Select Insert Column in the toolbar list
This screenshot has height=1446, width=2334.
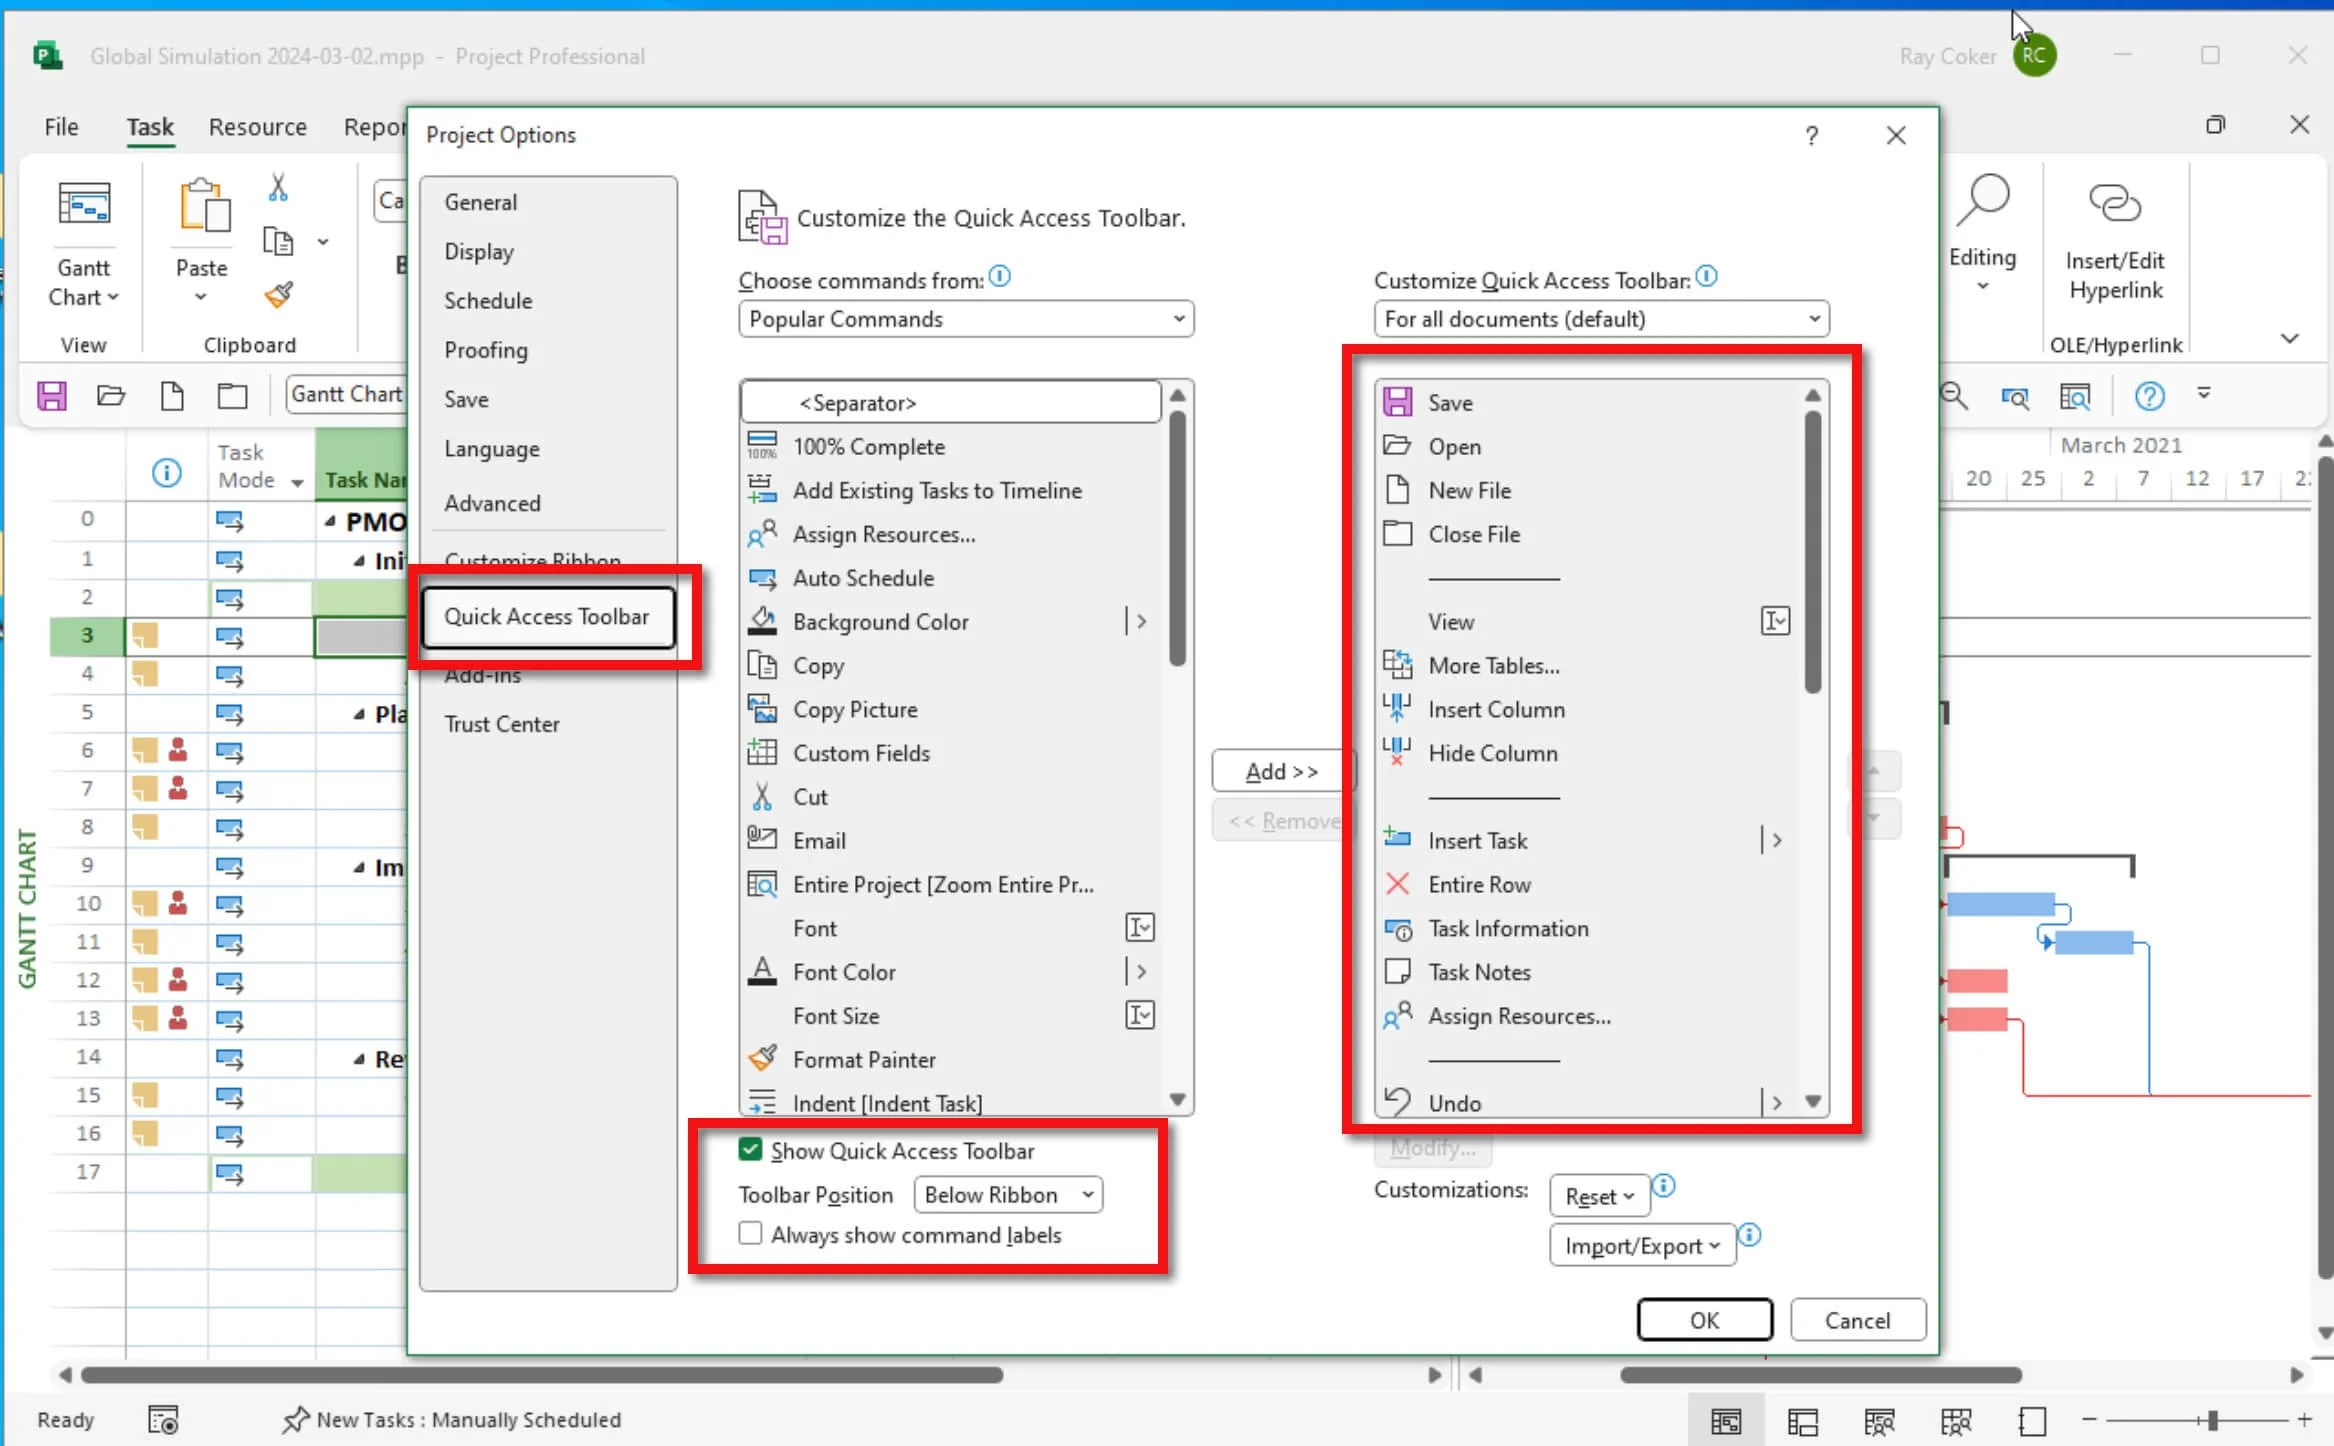pos(1587,710)
